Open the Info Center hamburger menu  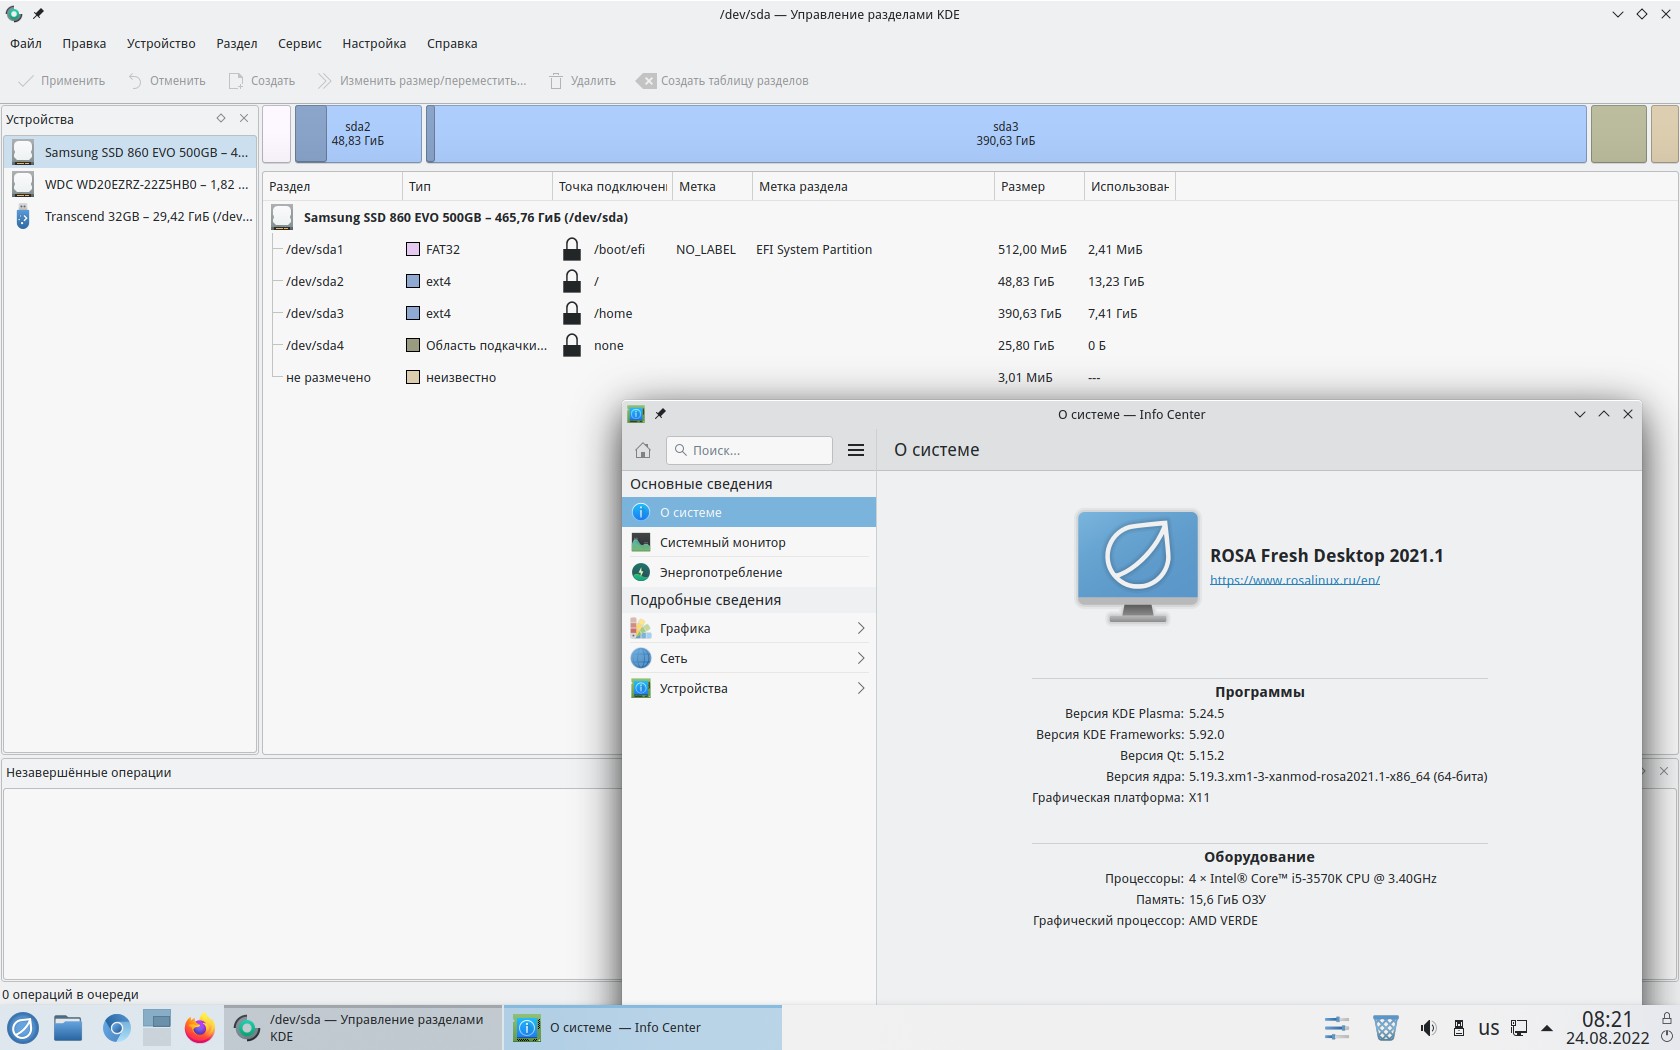856,450
